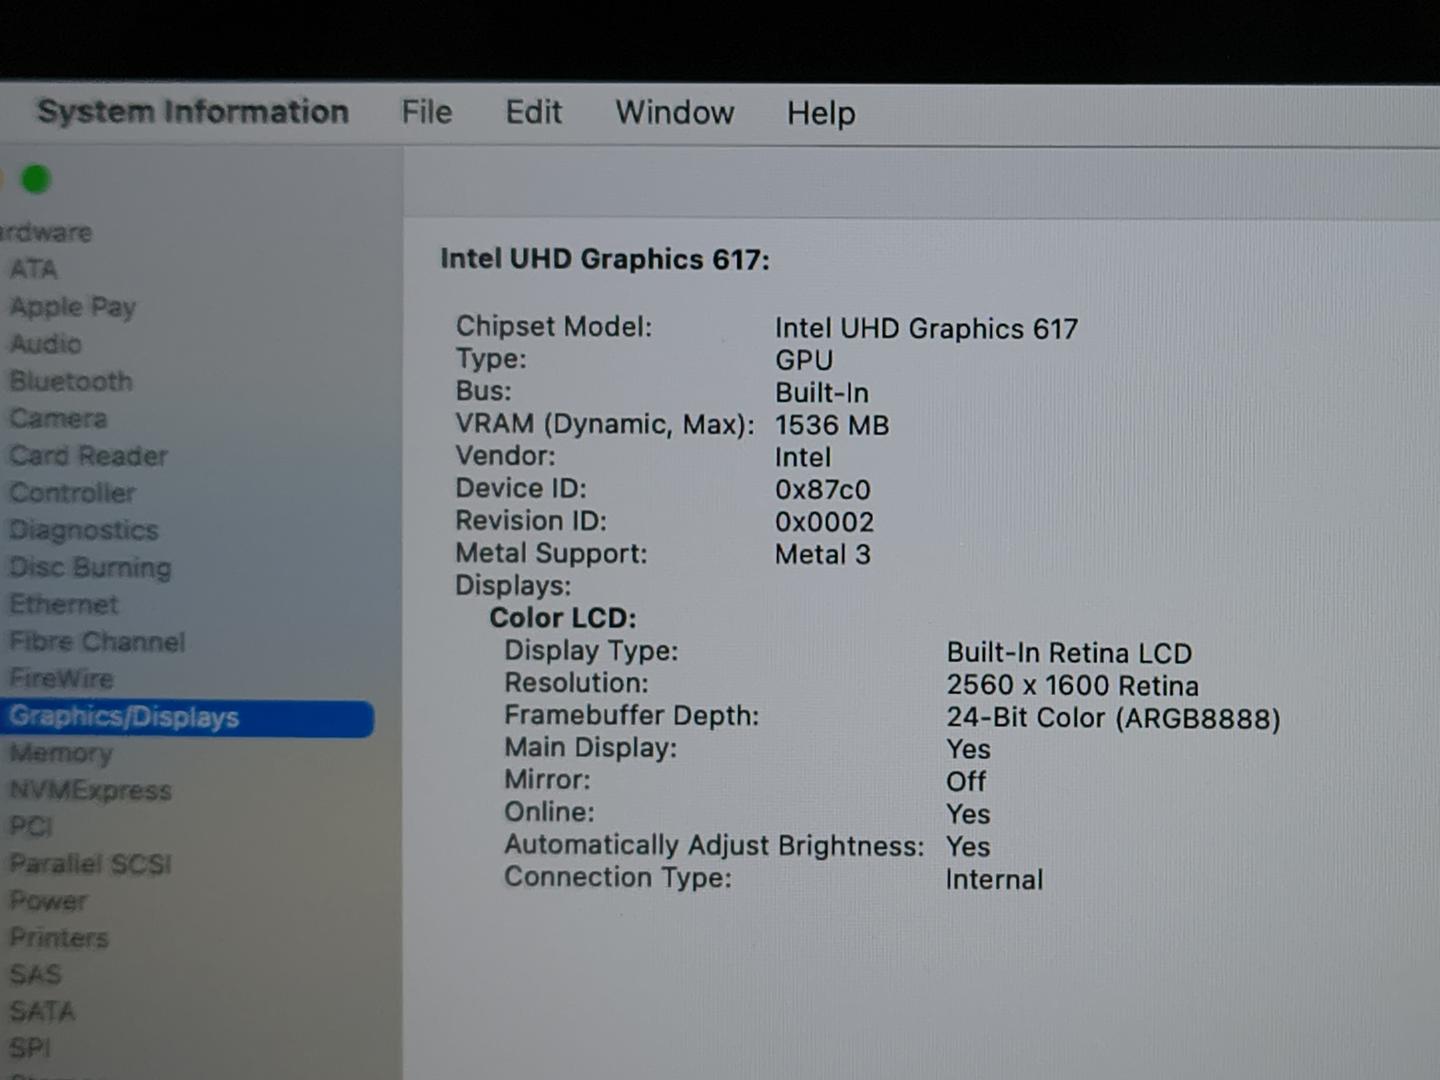1440x1080 pixels.
Task: Select the highlighted Graphics/Displays item
Action: [125, 717]
